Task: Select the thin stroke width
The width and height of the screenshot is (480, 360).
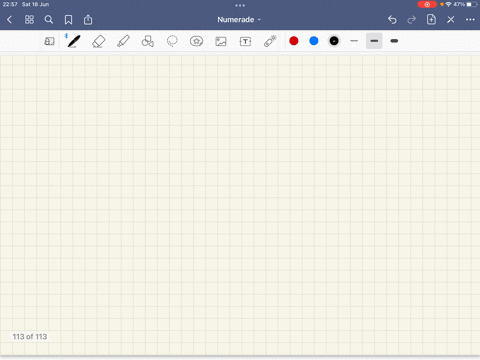Action: 354,41
